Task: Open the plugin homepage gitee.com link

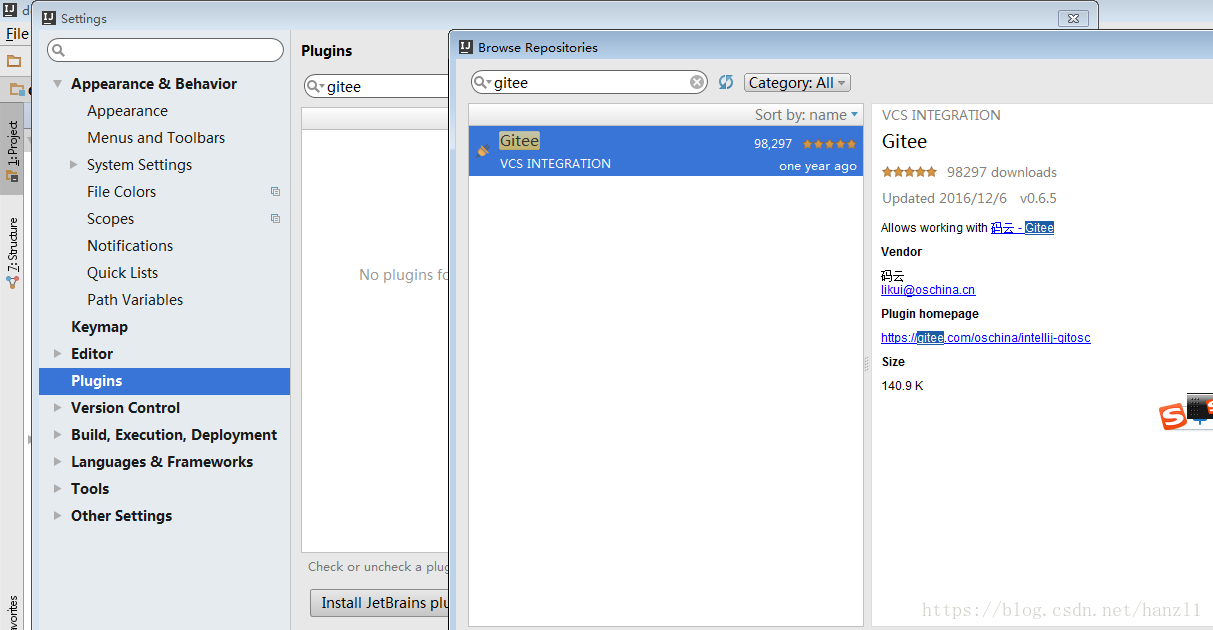Action: tap(986, 338)
